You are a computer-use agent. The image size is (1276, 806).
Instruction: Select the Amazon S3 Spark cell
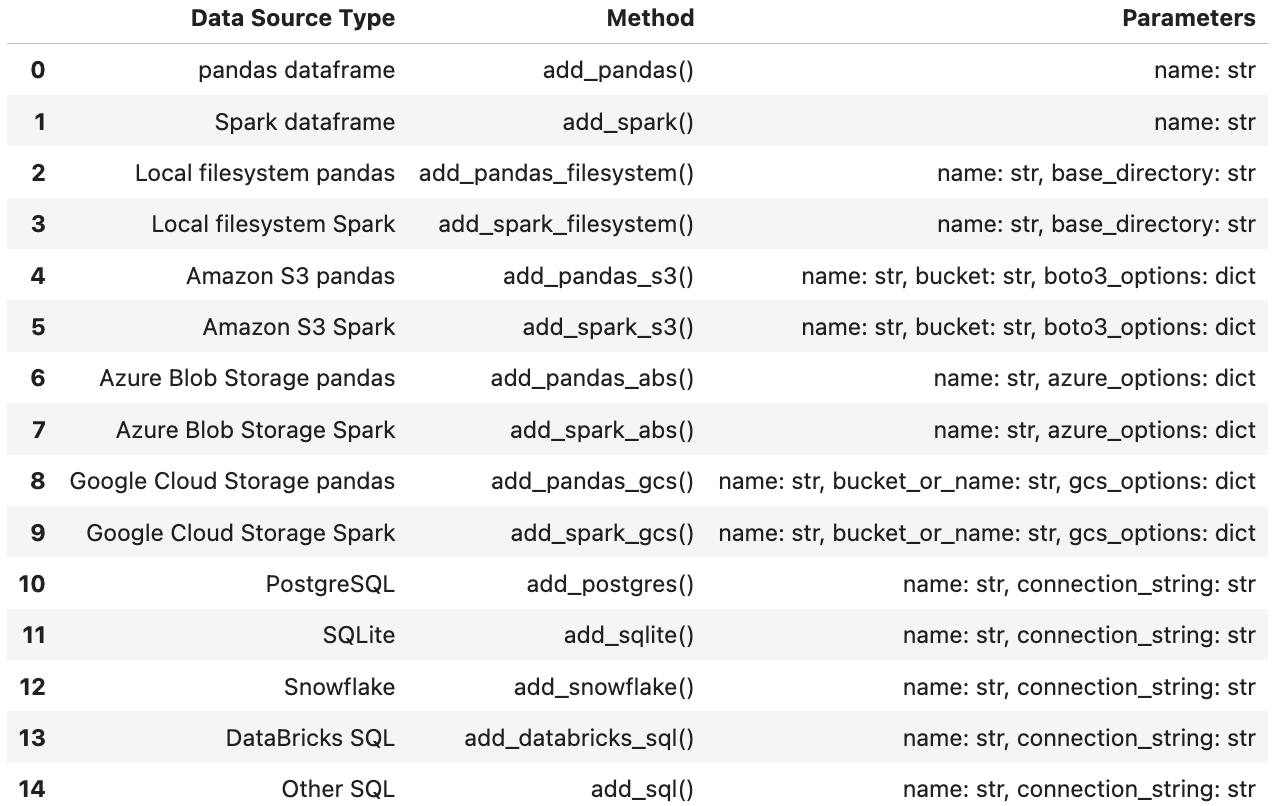[x=298, y=327]
